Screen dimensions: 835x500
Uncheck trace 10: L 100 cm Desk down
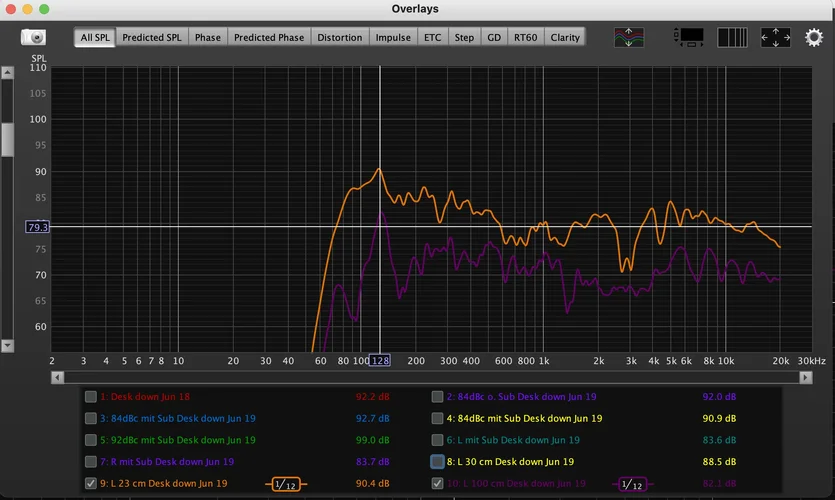(x=437, y=484)
